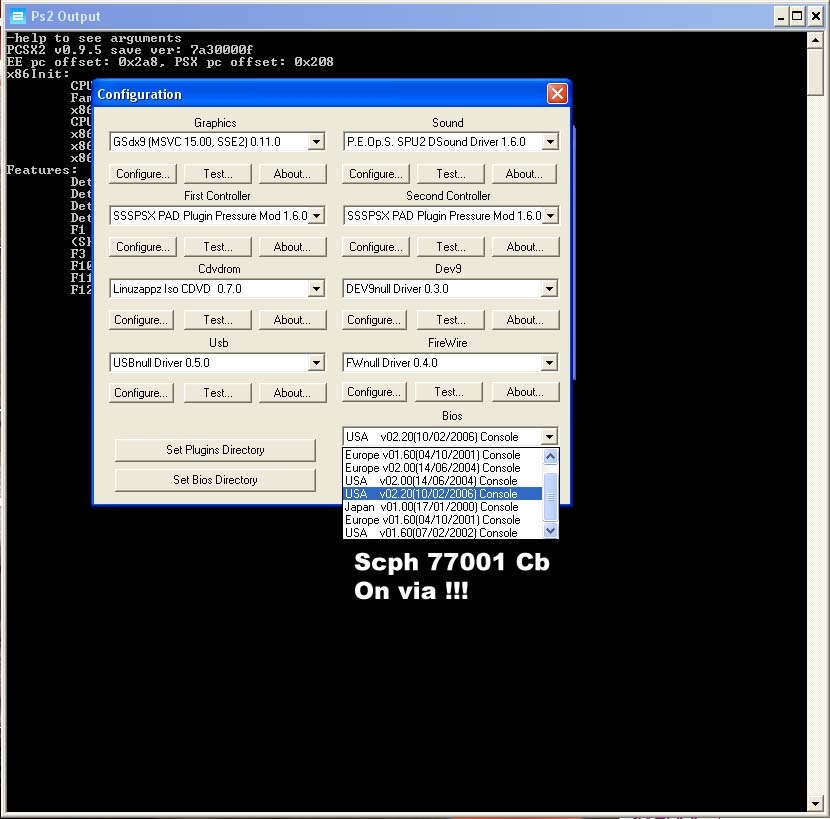Configure the FireWire plugin
This screenshot has width=830, height=819.
(374, 392)
